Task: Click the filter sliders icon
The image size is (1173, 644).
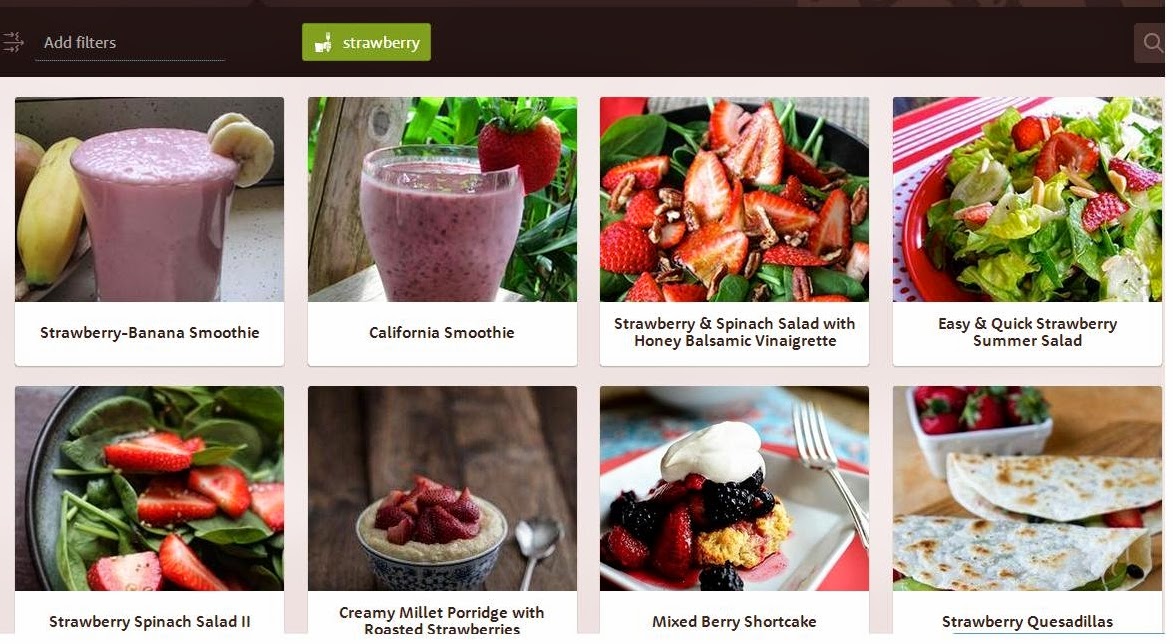Action: pyautogui.click(x=13, y=43)
